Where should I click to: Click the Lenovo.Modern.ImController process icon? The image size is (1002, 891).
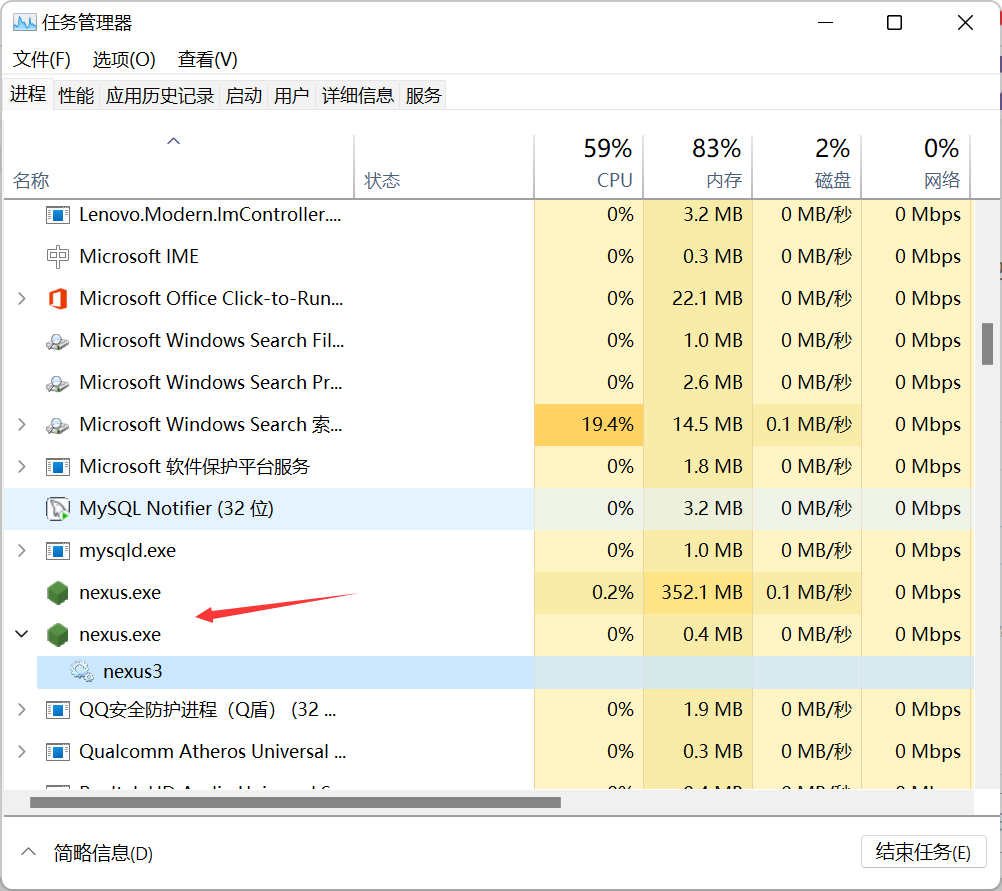tap(58, 215)
